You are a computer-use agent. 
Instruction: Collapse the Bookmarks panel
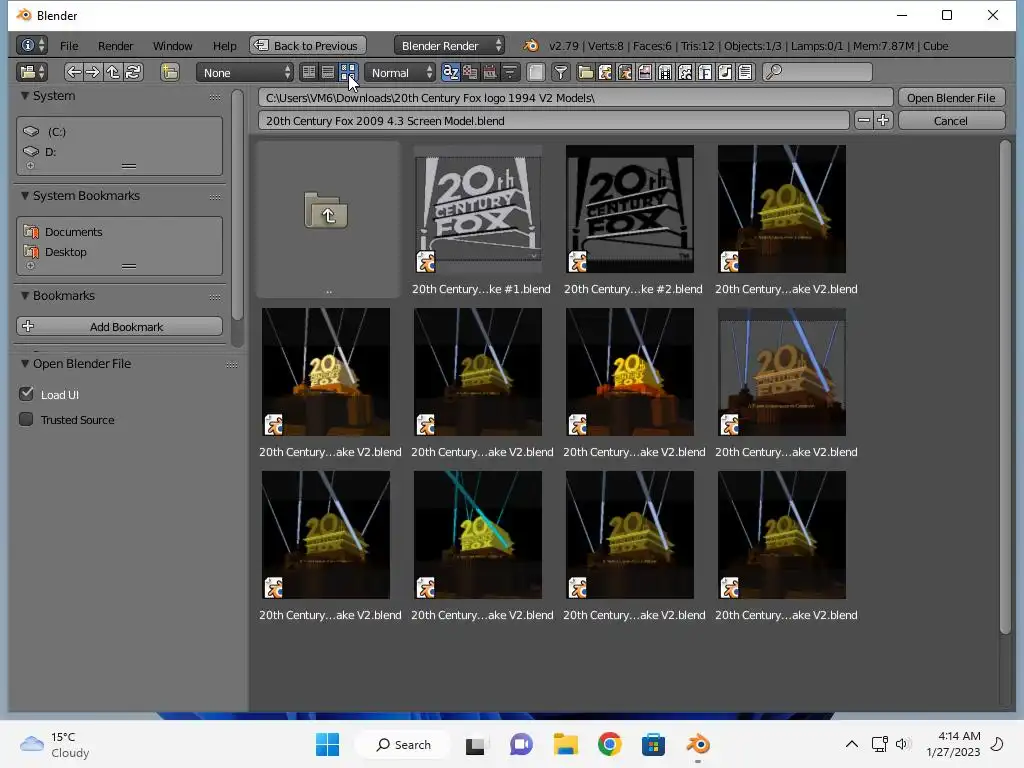coord(25,295)
